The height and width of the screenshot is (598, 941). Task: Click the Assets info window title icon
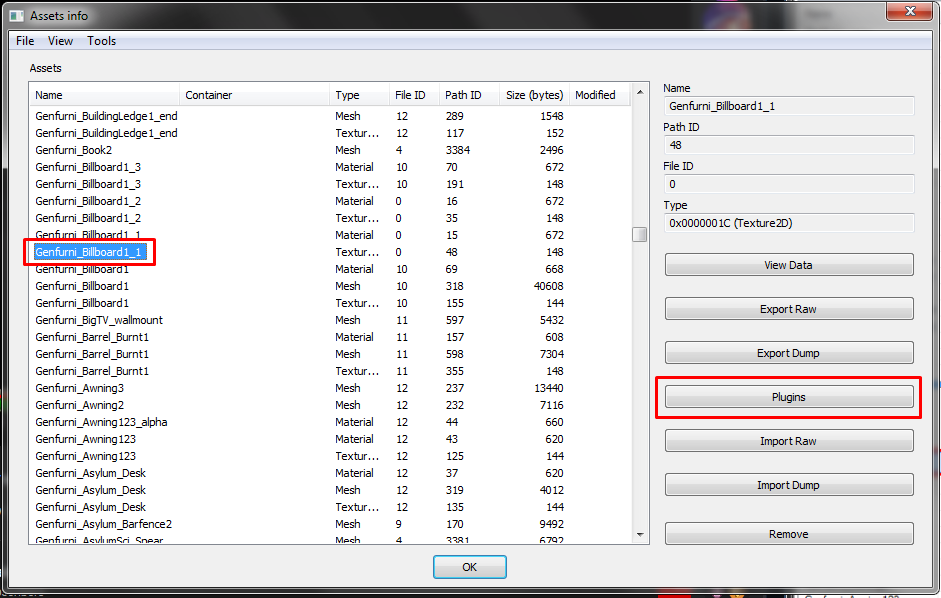coord(16,16)
